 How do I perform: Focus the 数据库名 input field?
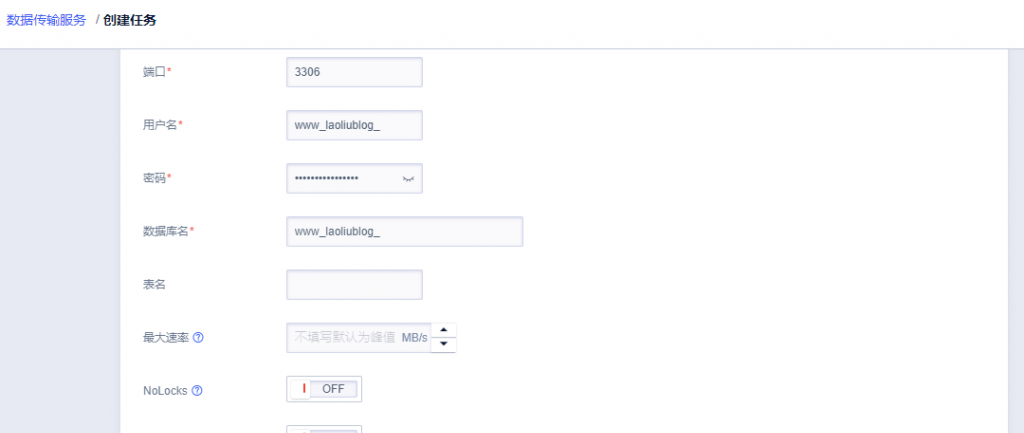click(405, 231)
